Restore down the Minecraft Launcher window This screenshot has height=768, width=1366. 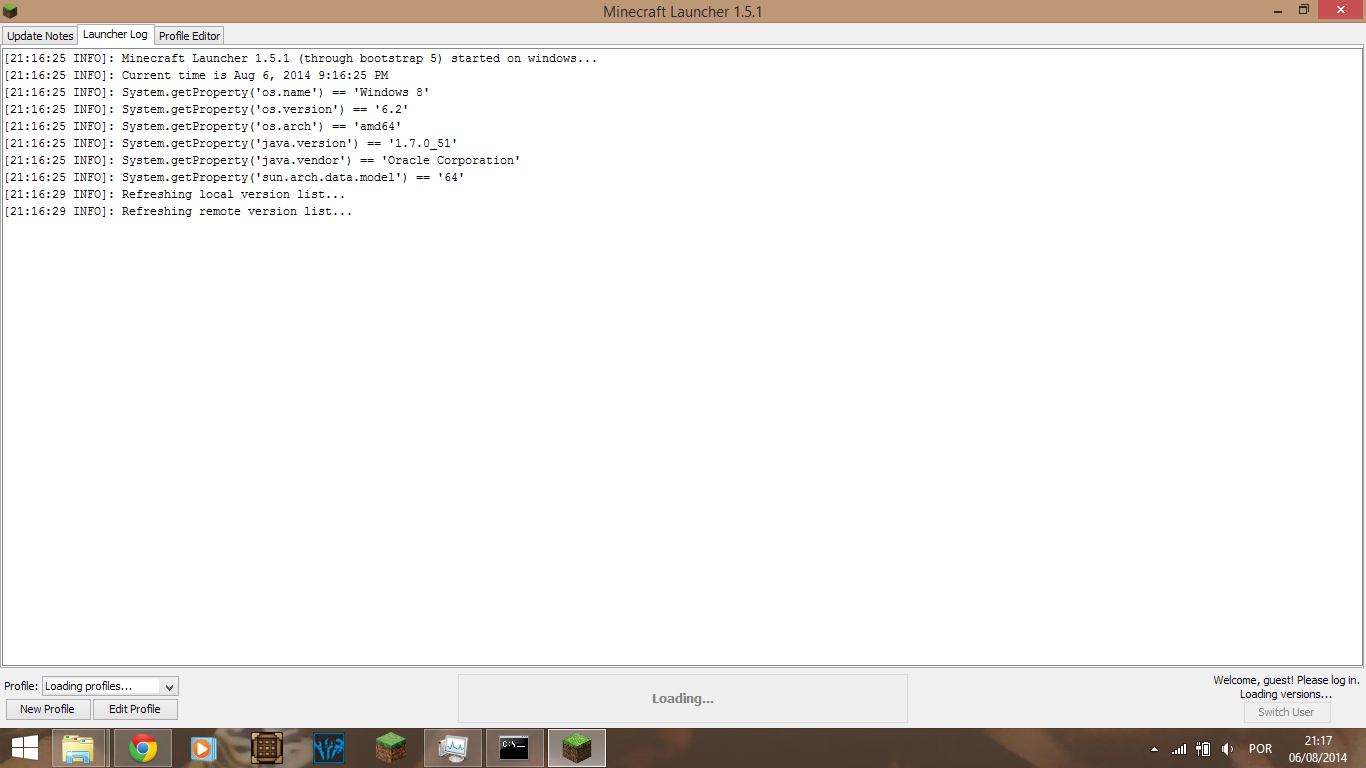(1304, 10)
